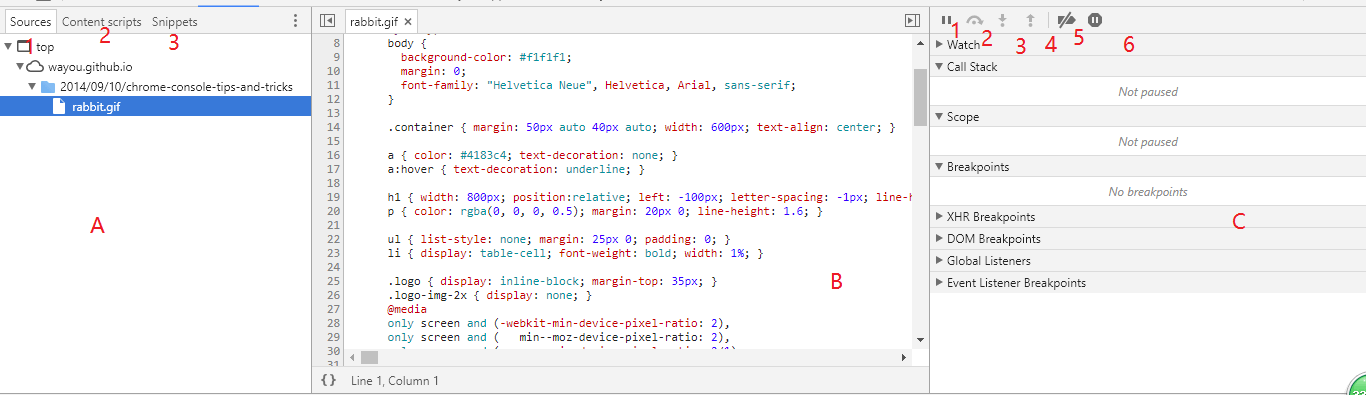1366x395 pixels.
Task: Click the step into function icon
Action: (x=1002, y=20)
